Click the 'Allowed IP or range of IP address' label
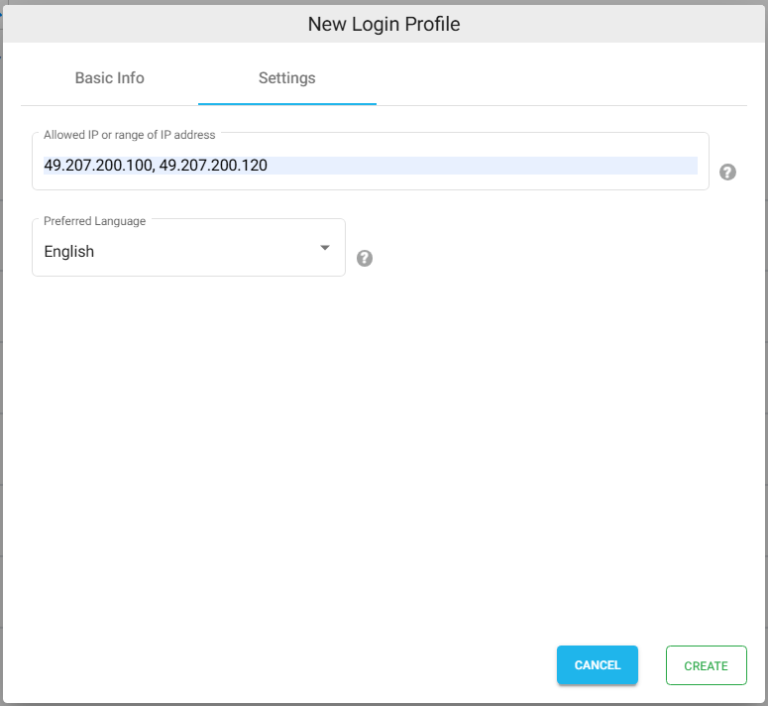This screenshot has width=768, height=706. [129, 135]
